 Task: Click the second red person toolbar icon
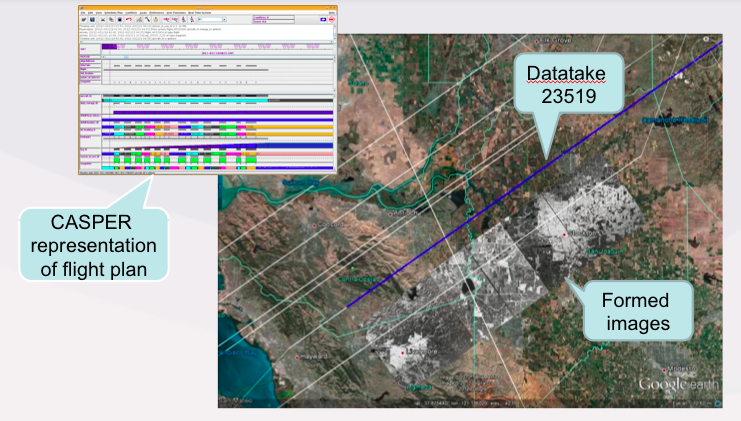click(192, 20)
